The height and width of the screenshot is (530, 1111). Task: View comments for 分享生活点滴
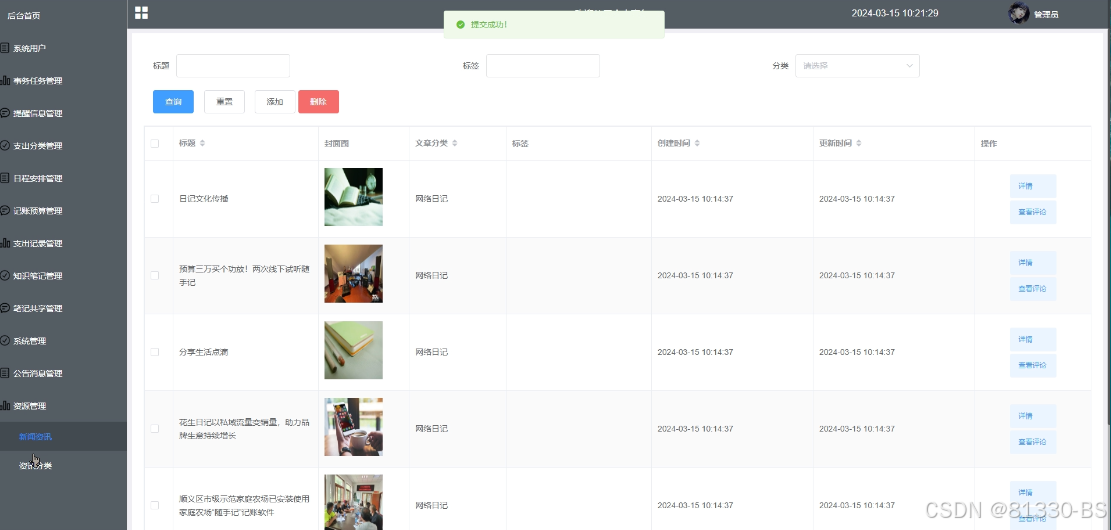tap(1032, 365)
